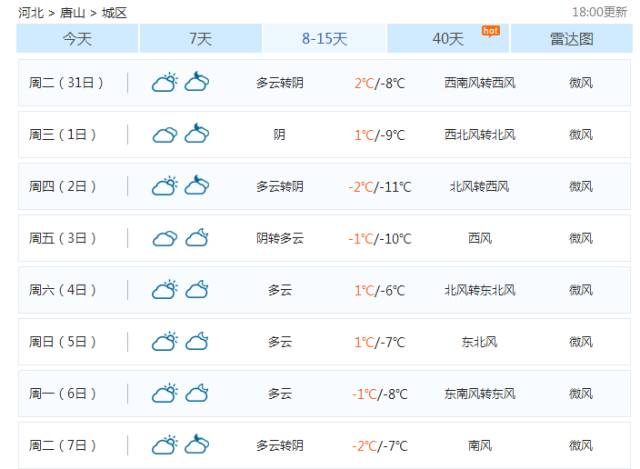Click the 2℃/-8℃ temperature for 周二 (31日)
640x469 pixels.
[379, 82]
